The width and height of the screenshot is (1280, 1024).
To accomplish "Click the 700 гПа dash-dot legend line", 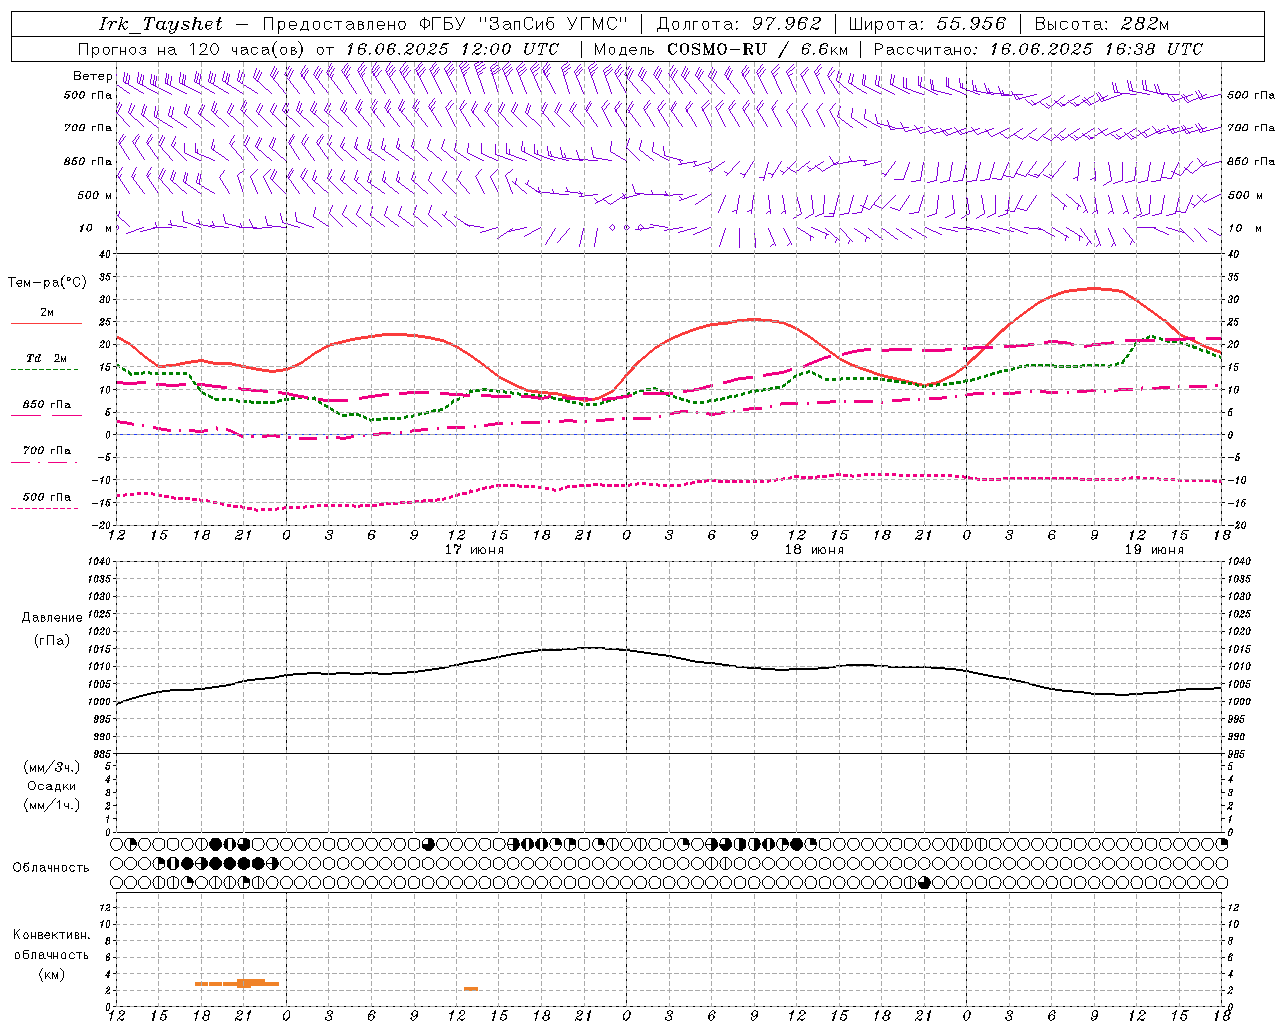I will click(44, 462).
